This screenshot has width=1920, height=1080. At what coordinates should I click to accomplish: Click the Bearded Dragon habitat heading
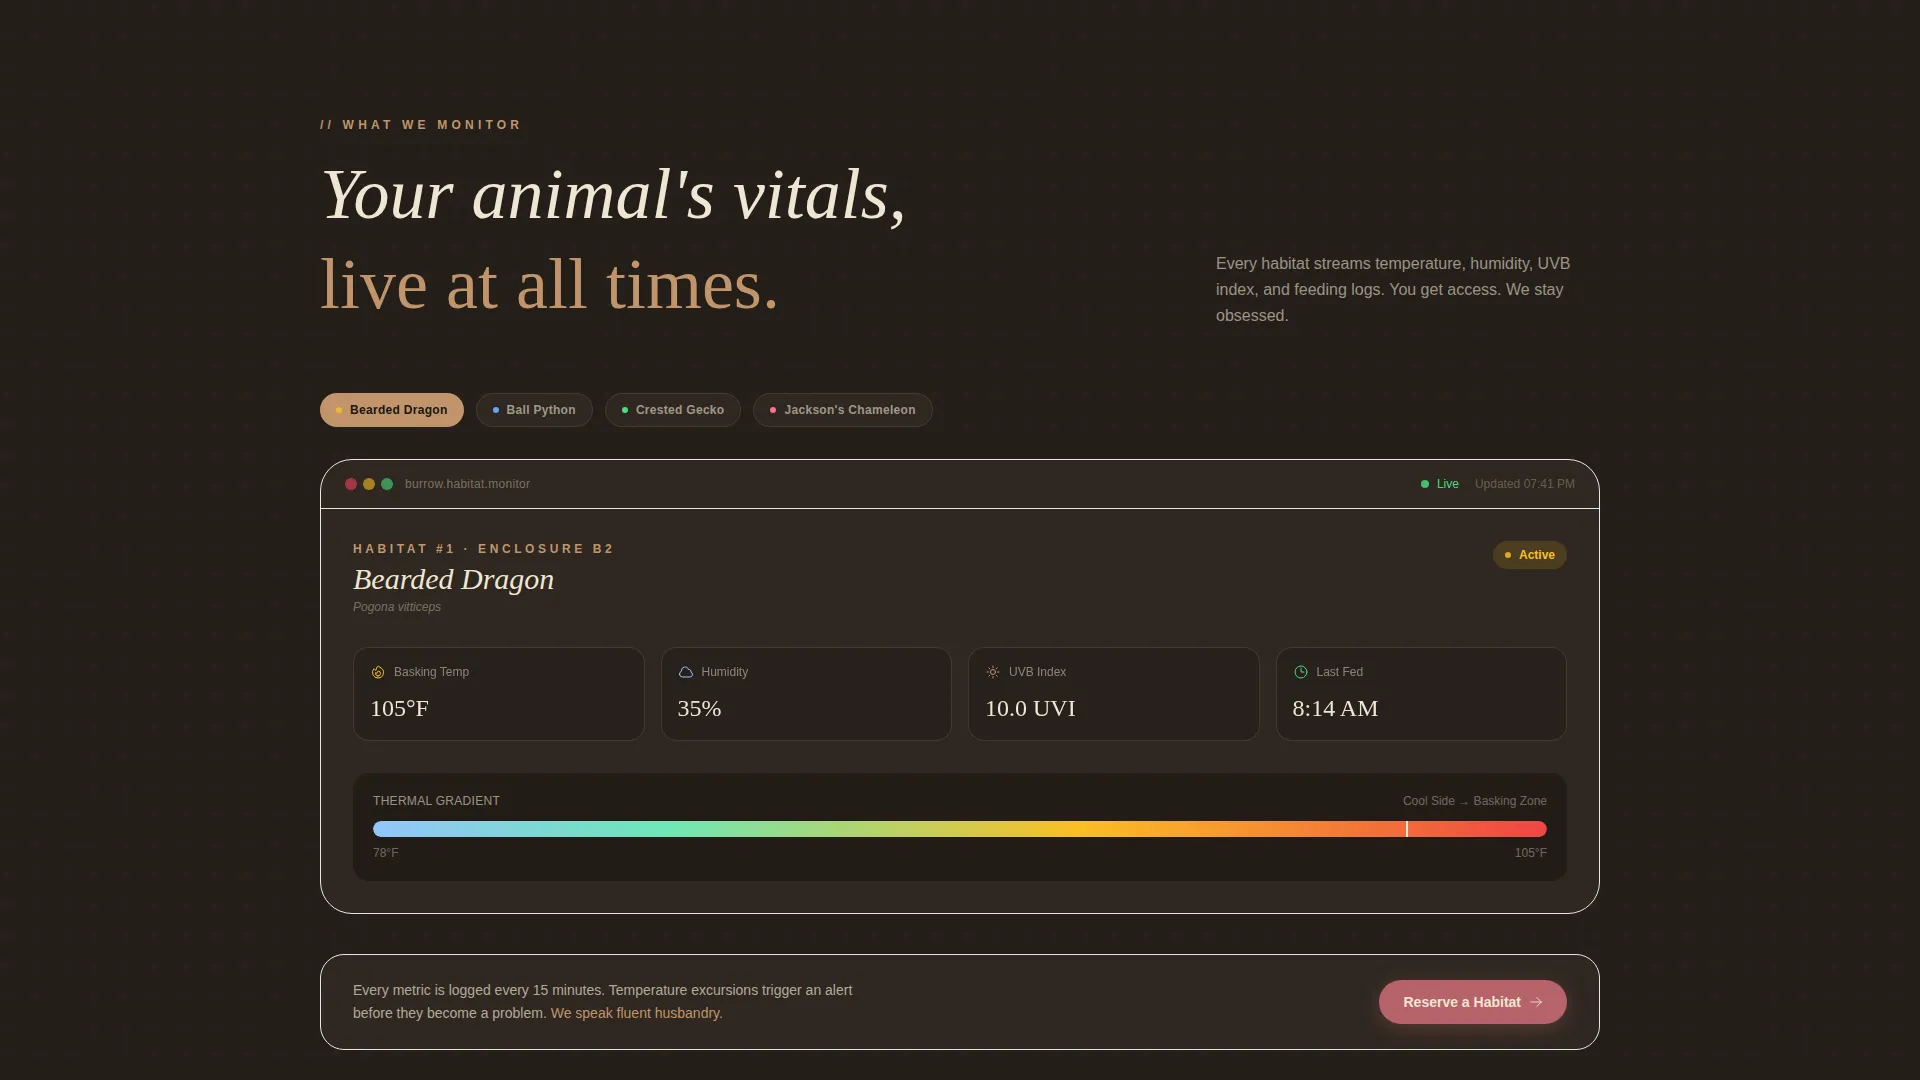tap(453, 580)
